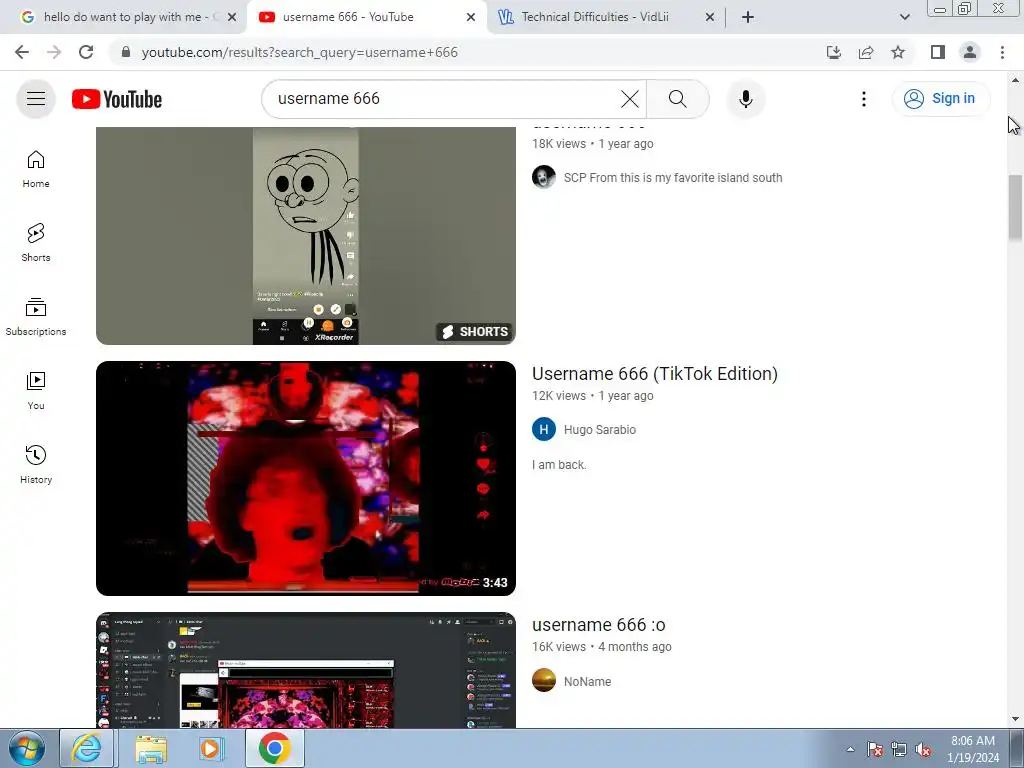This screenshot has height=768, width=1024.
Task: Visit Hugo Sarabio channel name
Action: 600,430
